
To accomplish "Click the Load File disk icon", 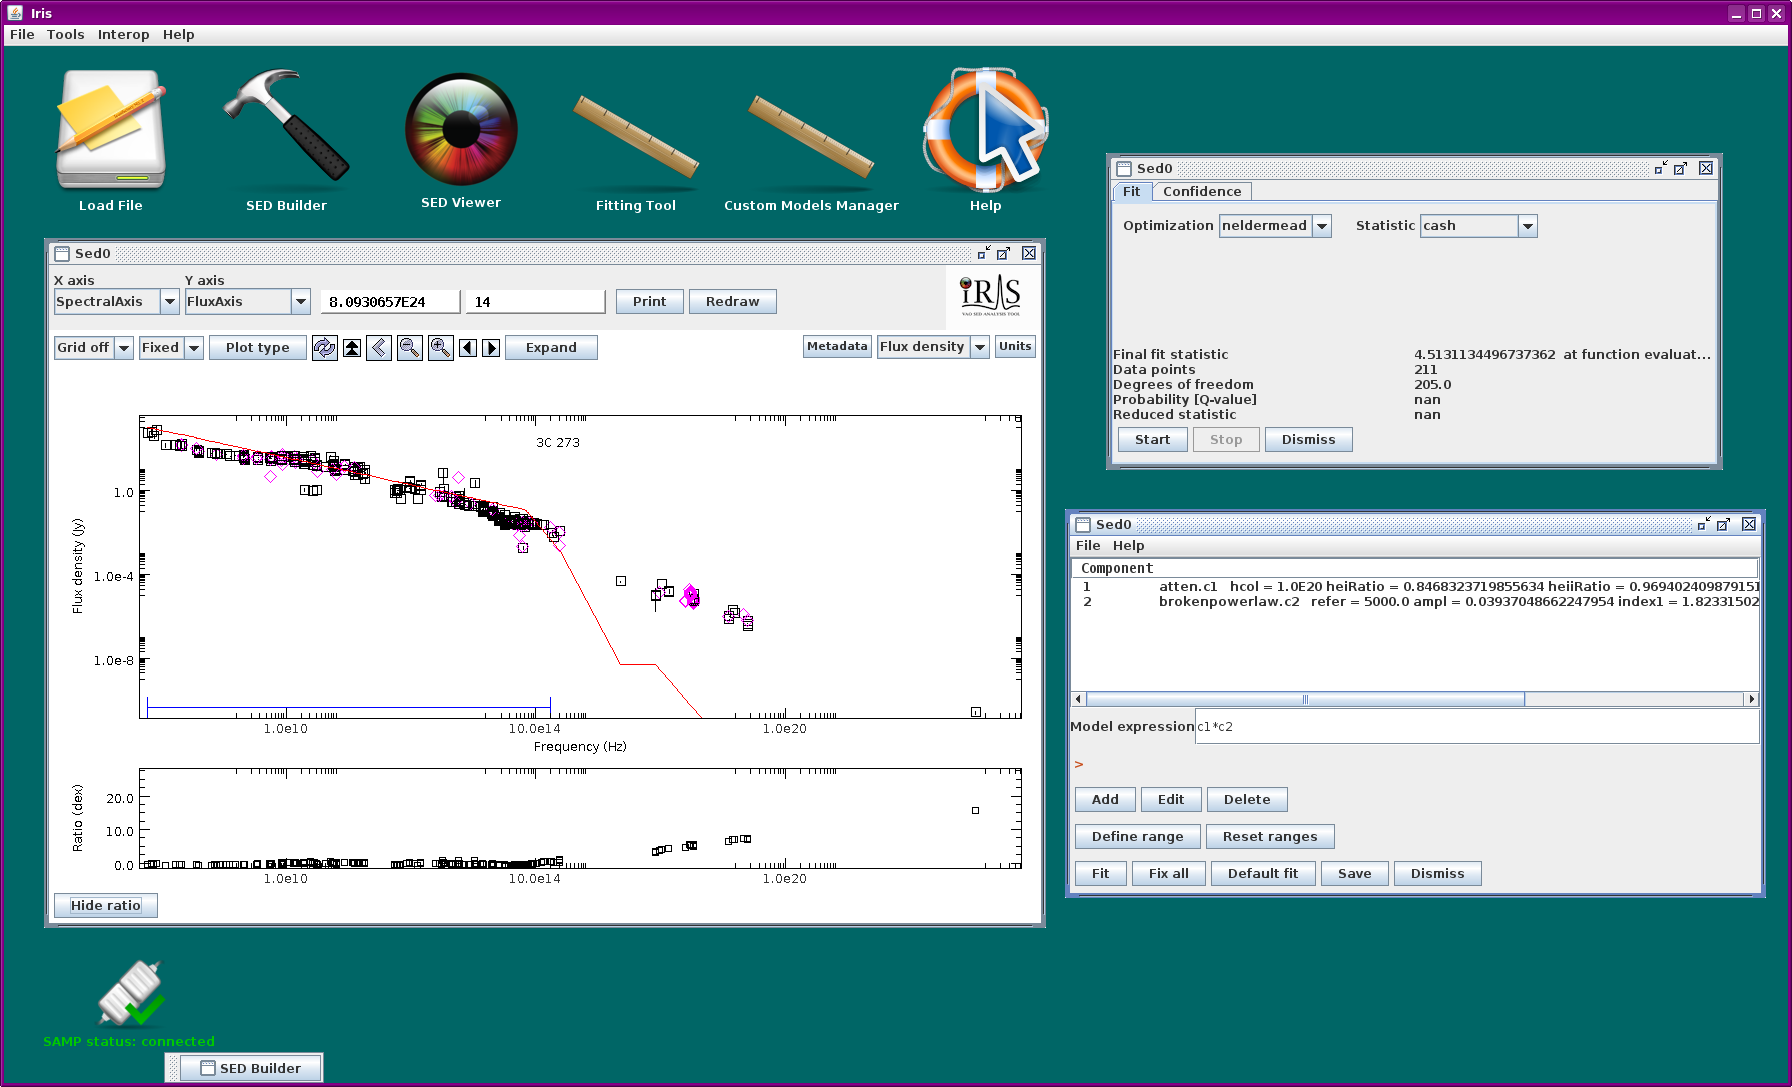I will (x=111, y=128).
